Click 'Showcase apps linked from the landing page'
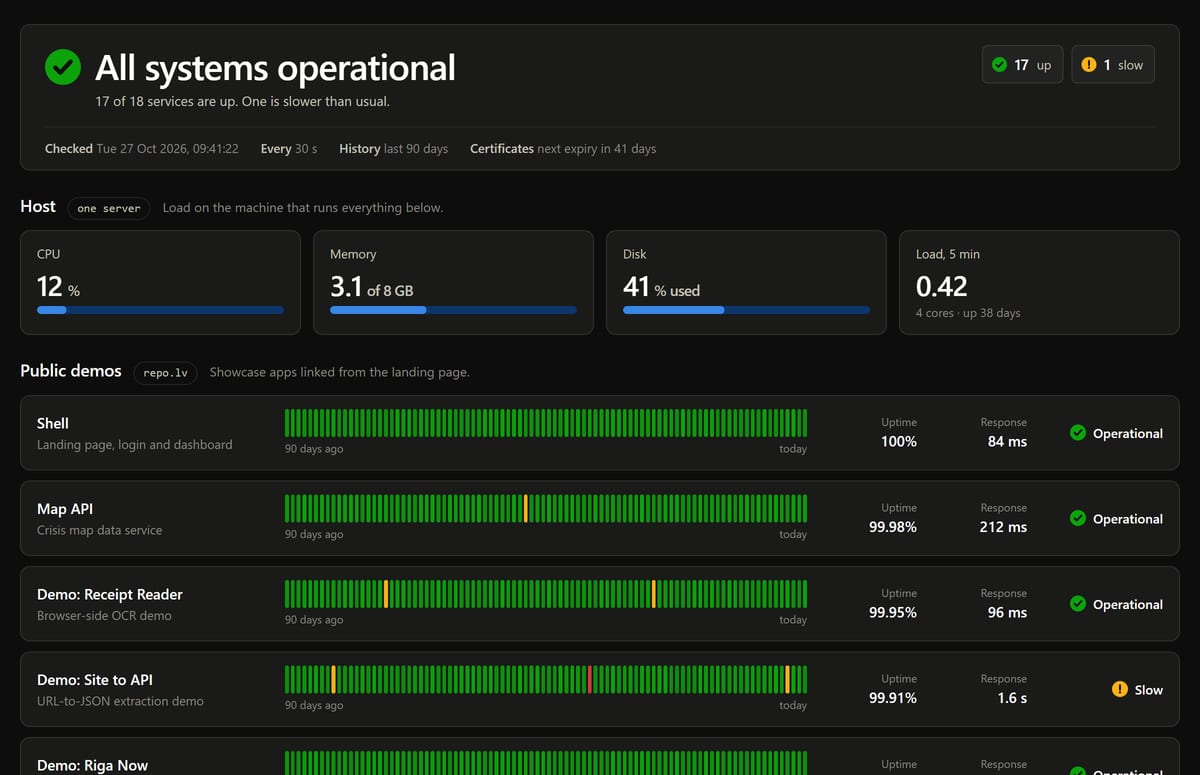This screenshot has width=1200, height=775. click(339, 372)
